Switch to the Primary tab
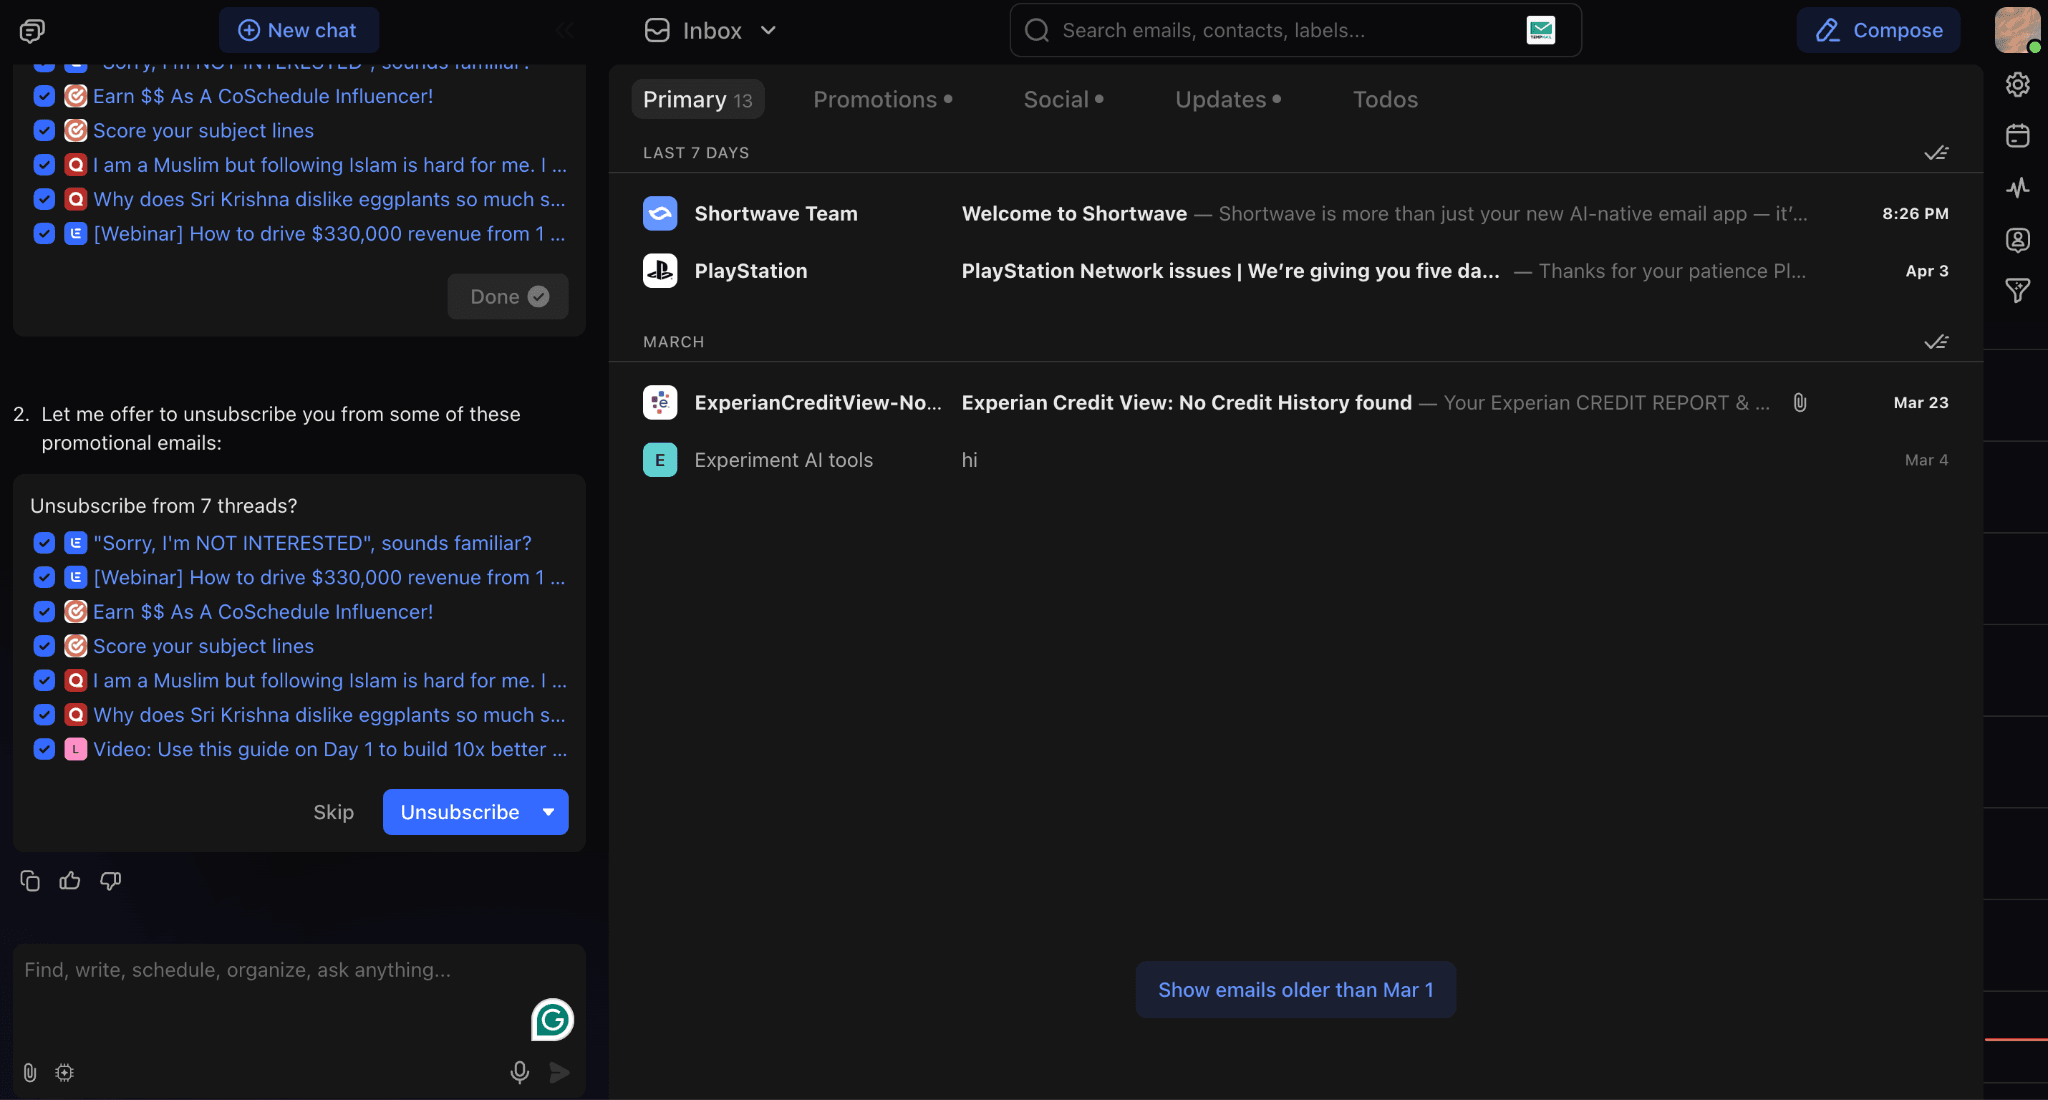Viewport: 2048px width, 1100px height. tap(697, 99)
